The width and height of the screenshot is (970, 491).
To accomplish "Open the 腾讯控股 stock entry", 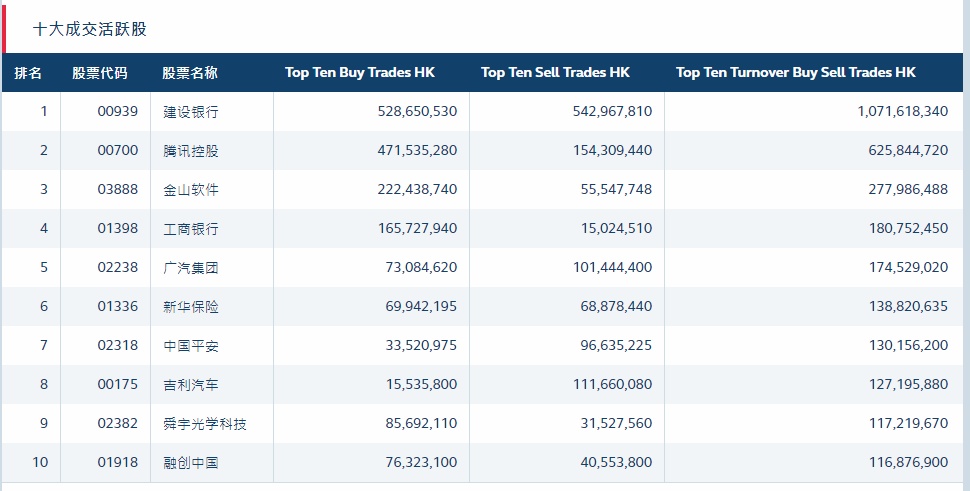I will pos(191,151).
